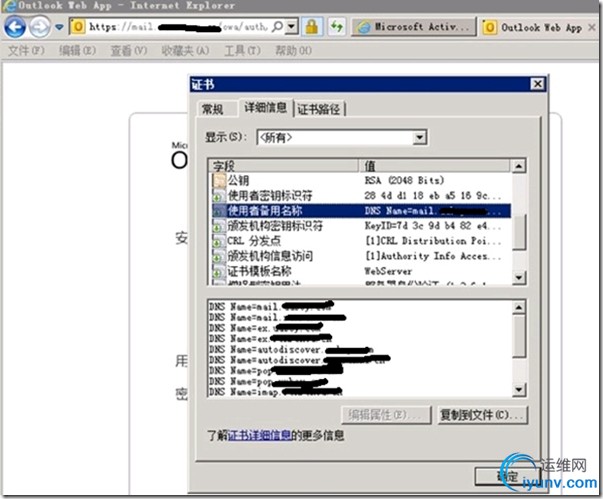Open the 帮助(H) menu

pos(293,50)
